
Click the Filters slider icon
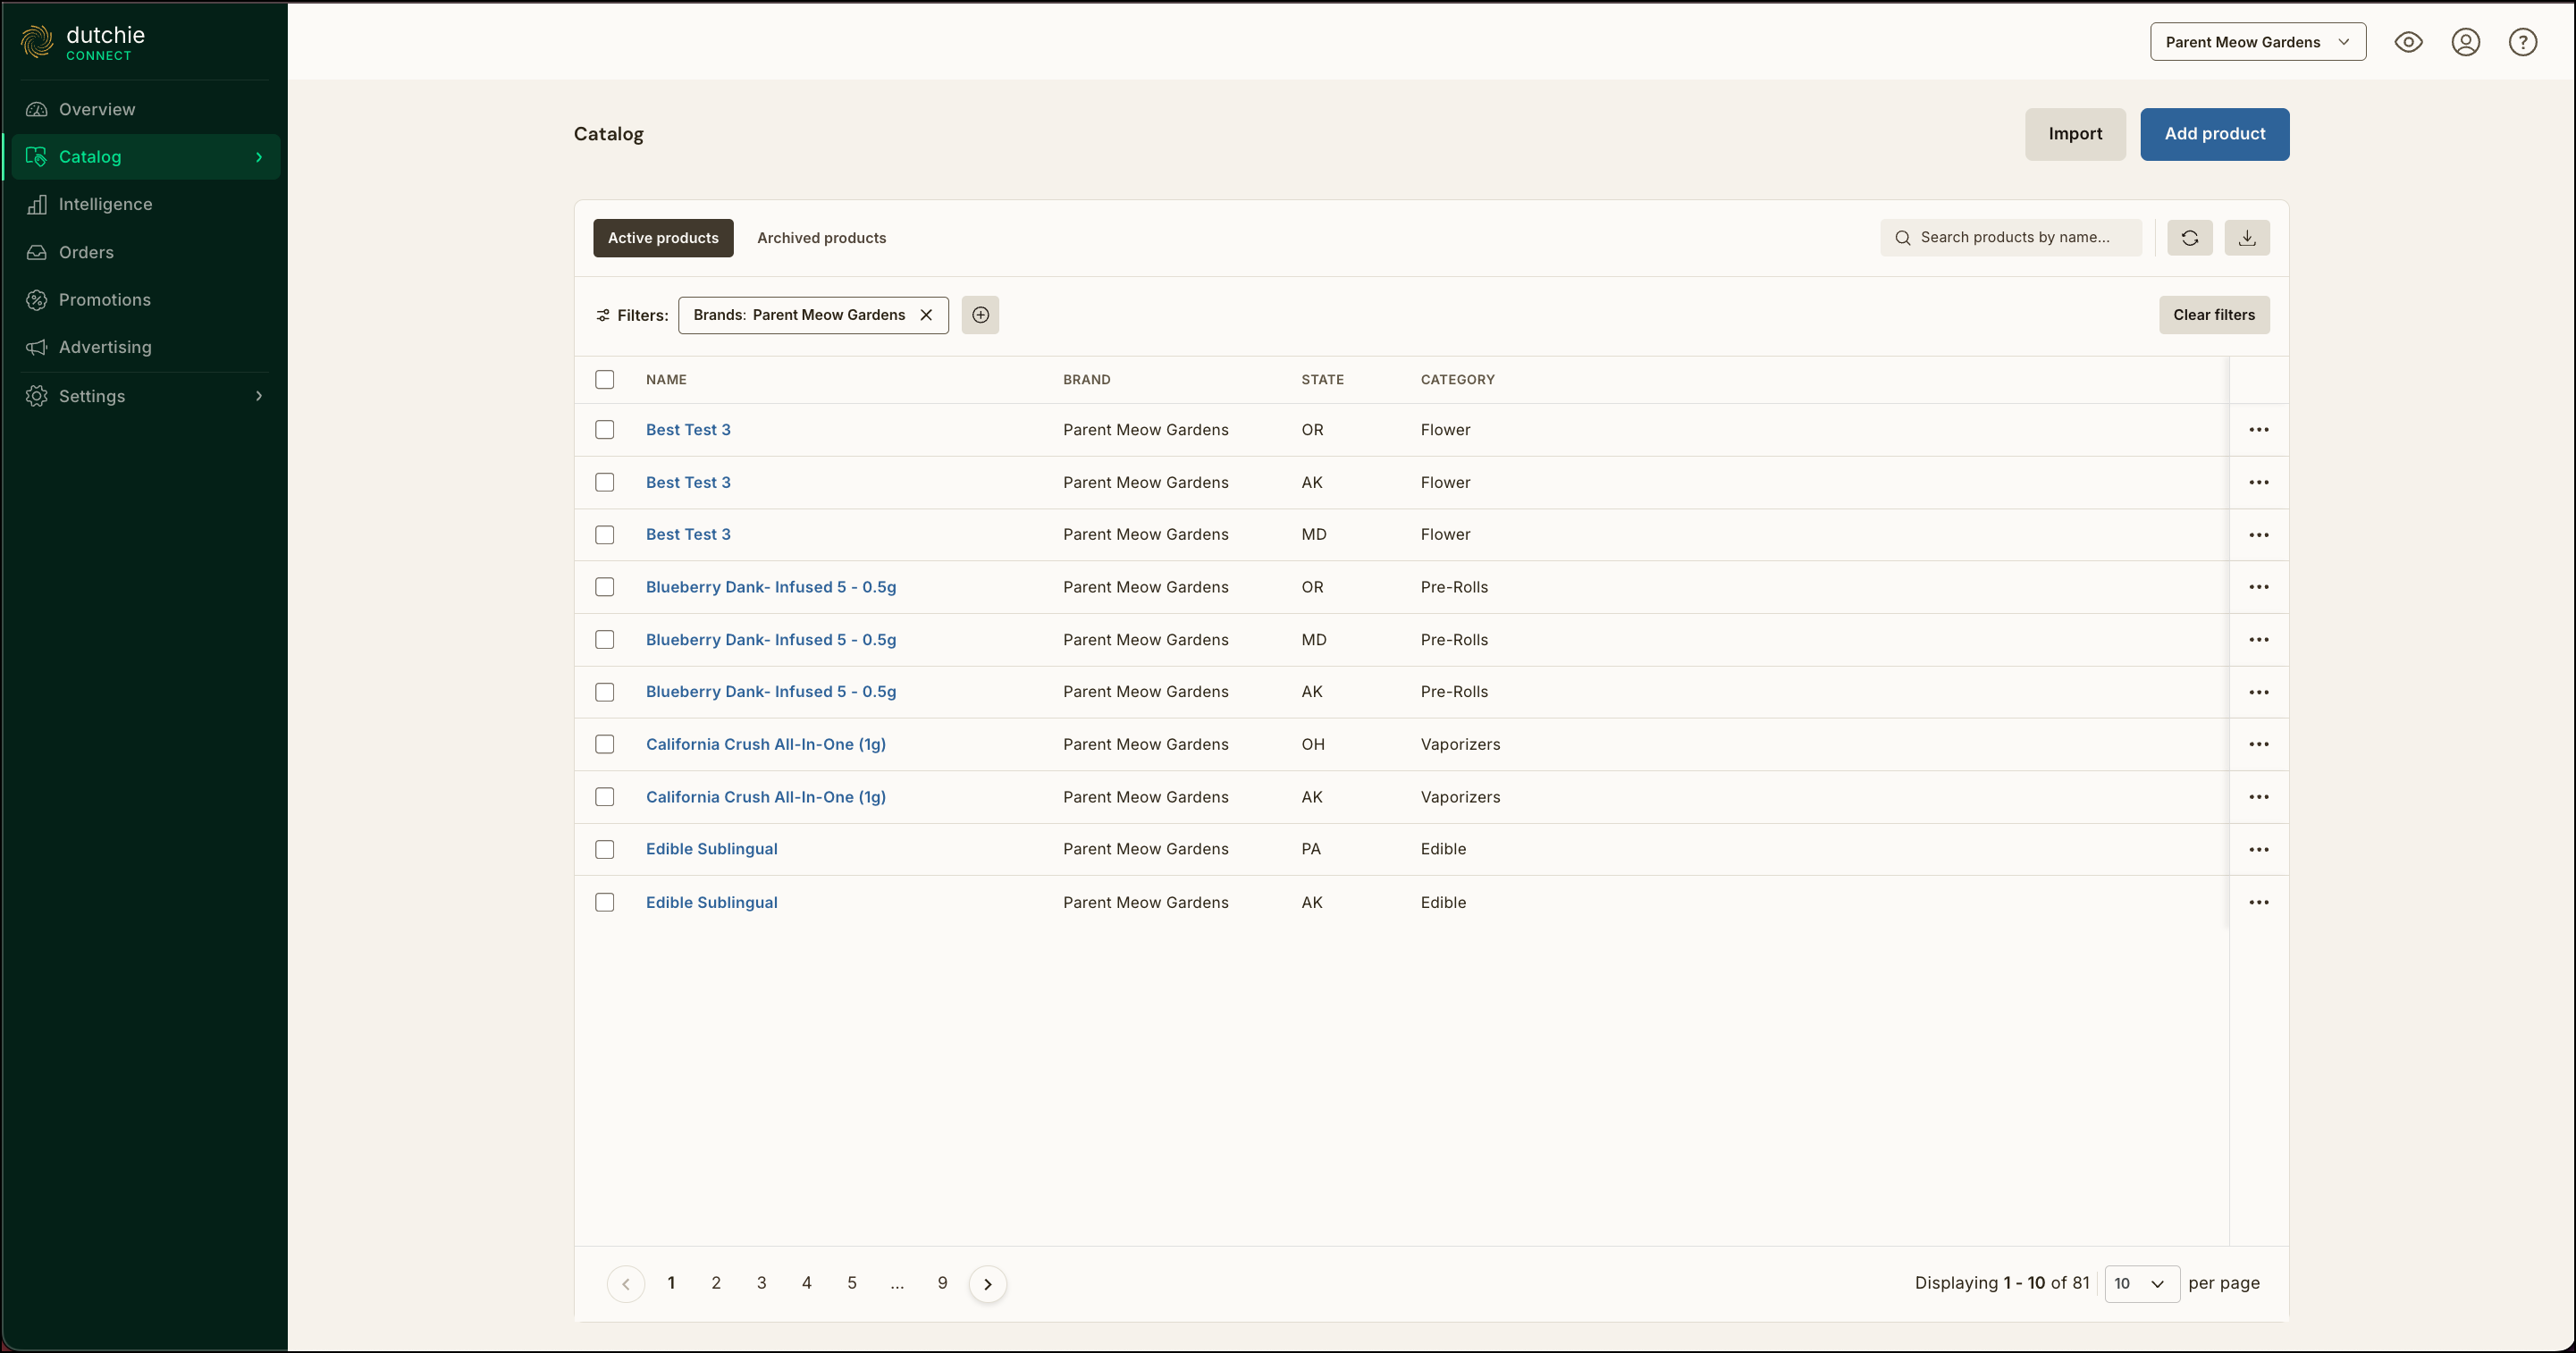tap(603, 315)
